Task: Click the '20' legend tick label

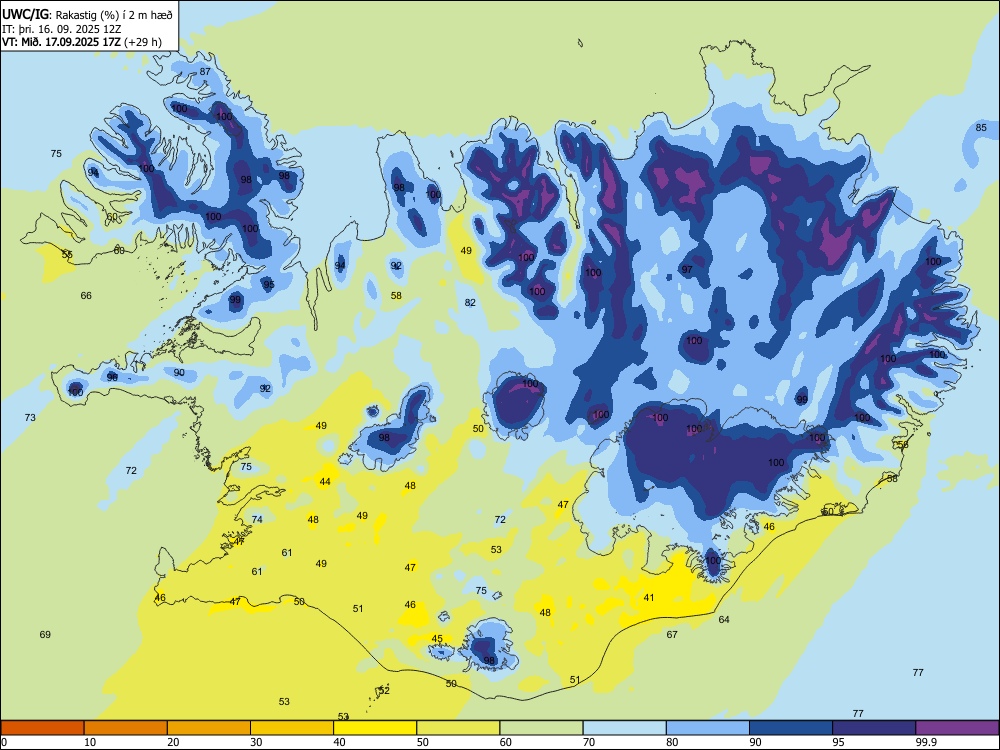Action: click(x=173, y=742)
